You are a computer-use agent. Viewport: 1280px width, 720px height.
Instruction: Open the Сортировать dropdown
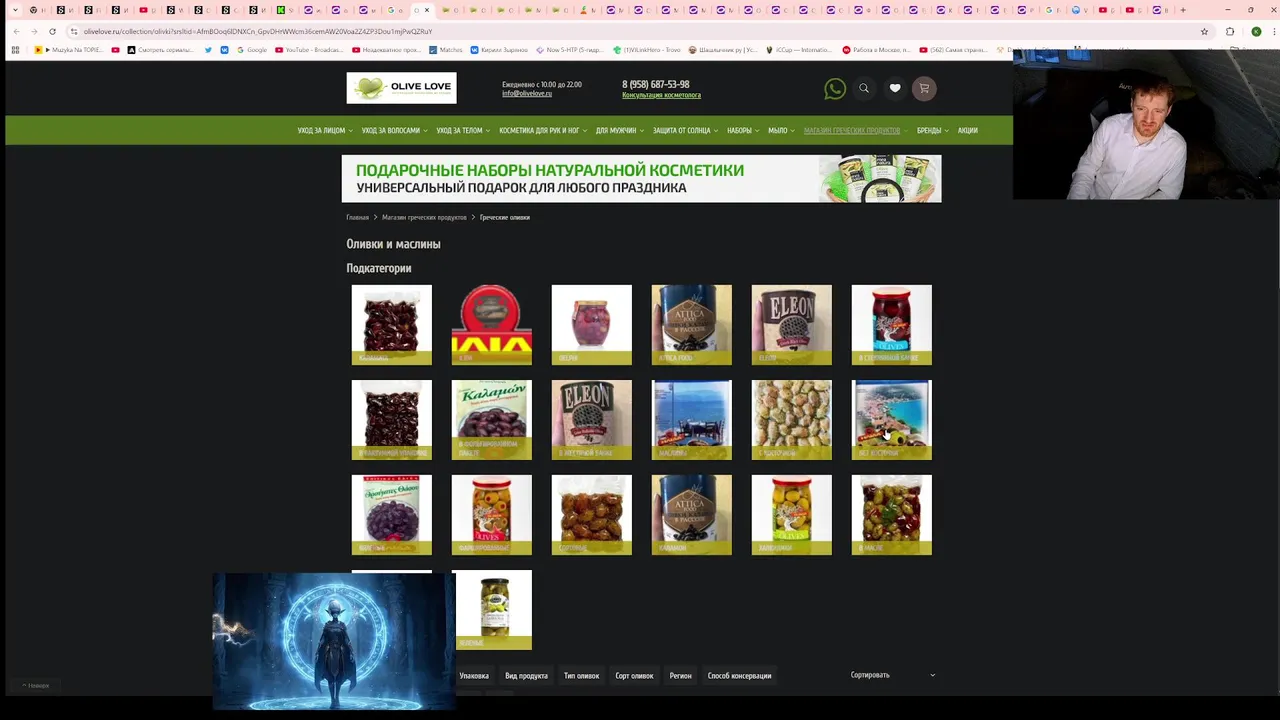pyautogui.click(x=892, y=675)
